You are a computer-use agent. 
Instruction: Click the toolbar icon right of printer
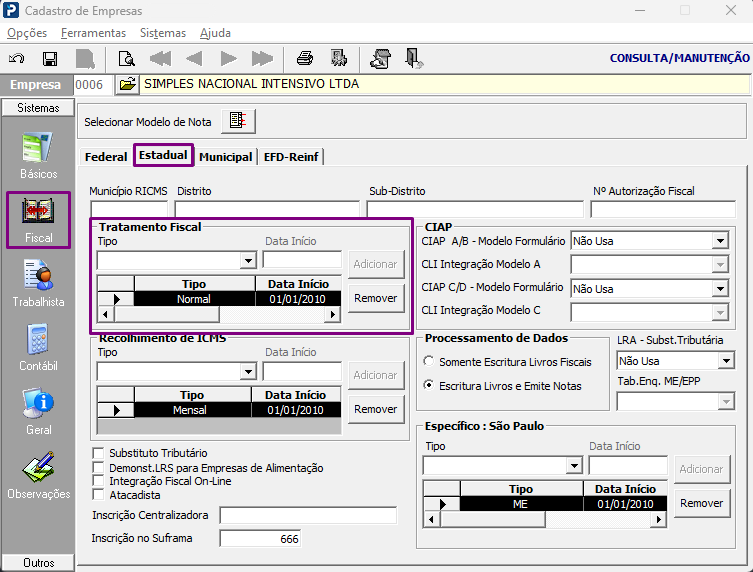339,58
